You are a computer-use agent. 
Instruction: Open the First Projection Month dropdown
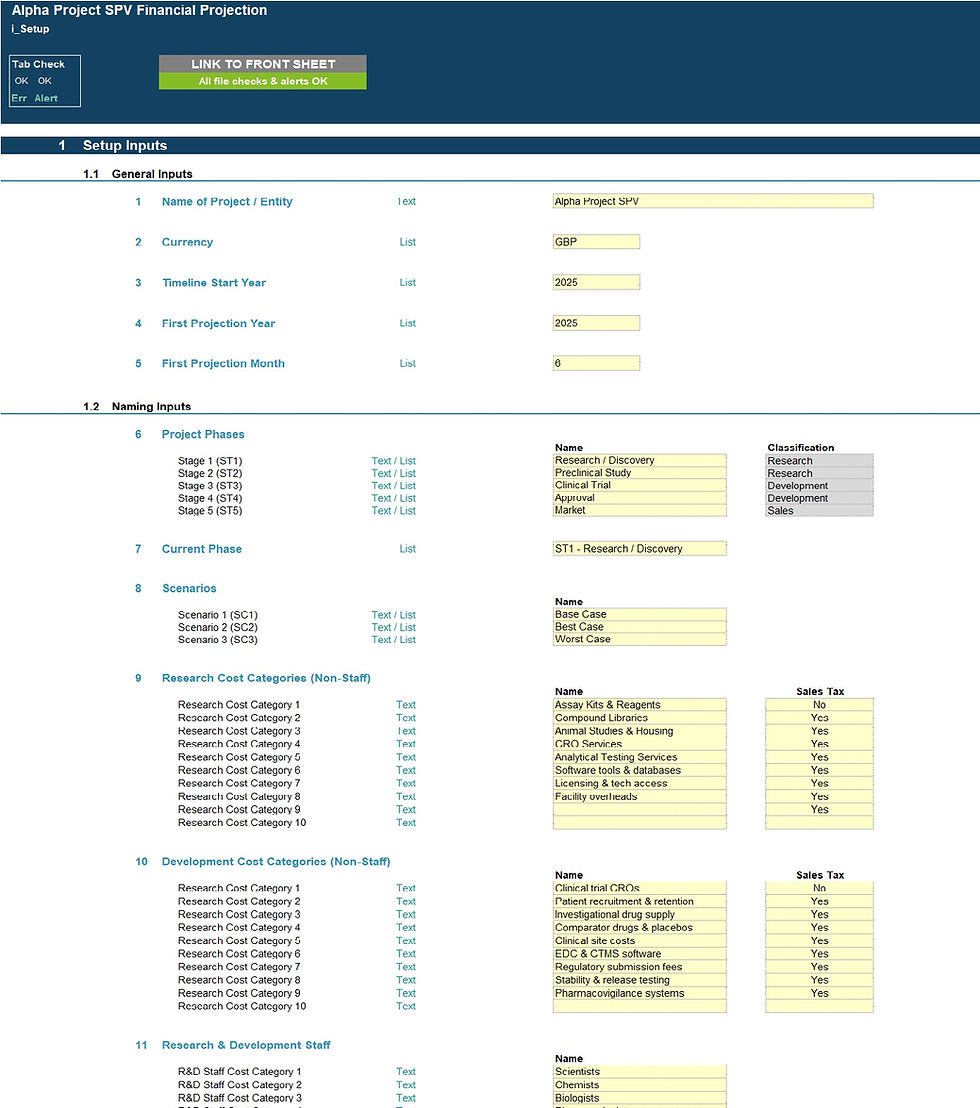[x=596, y=363]
